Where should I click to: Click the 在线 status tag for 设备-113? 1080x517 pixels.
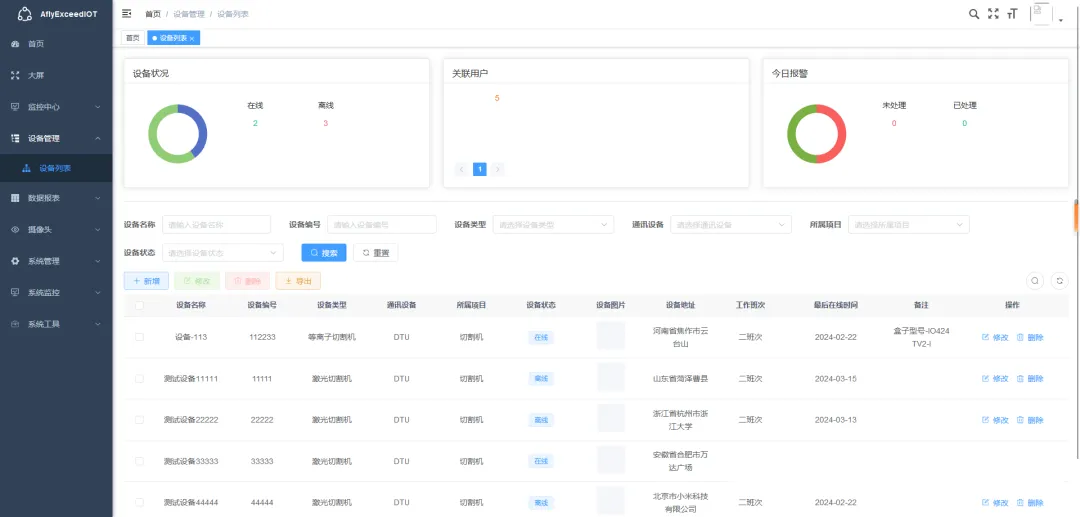click(x=541, y=337)
